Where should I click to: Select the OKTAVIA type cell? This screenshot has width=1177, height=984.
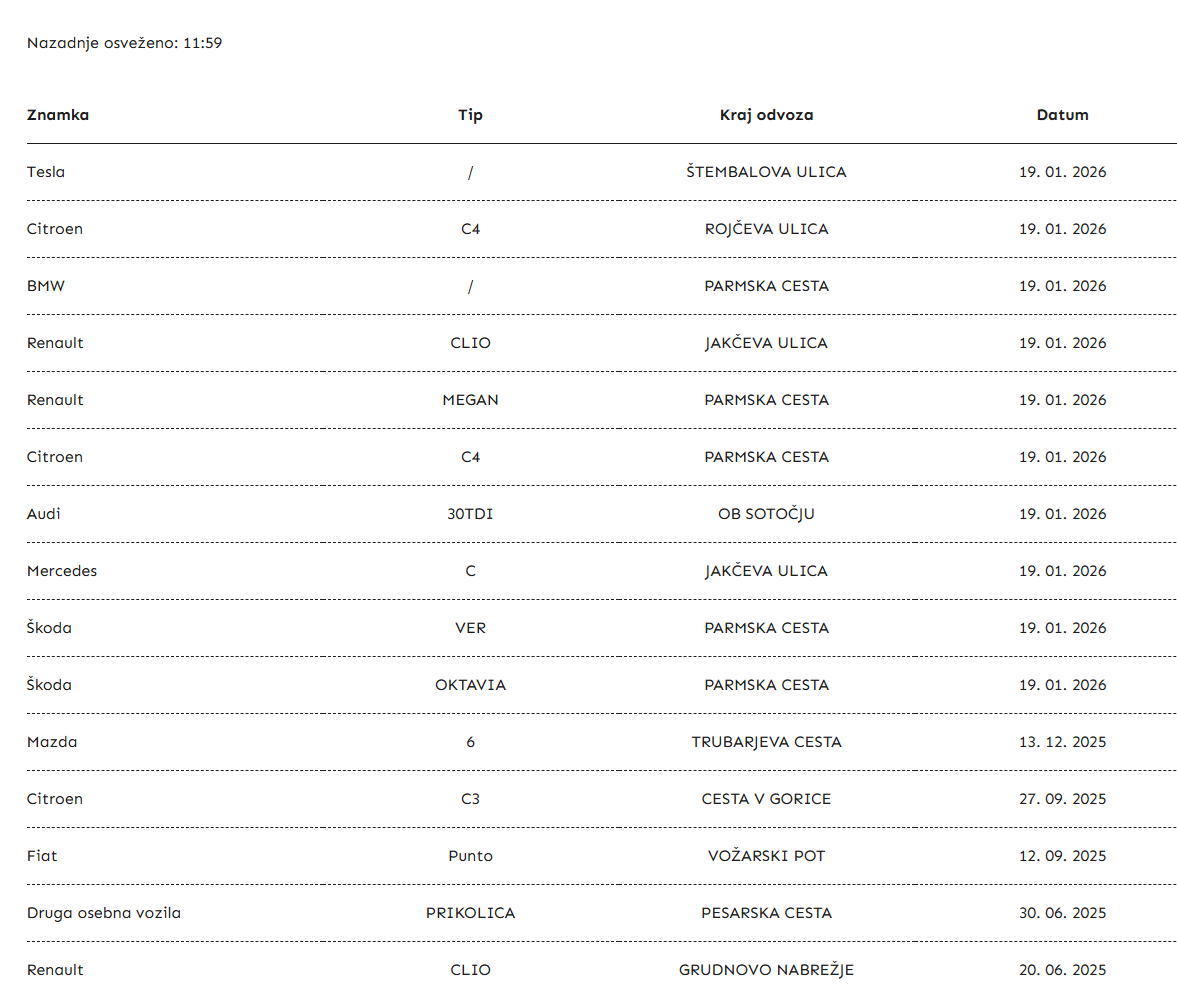(x=470, y=685)
